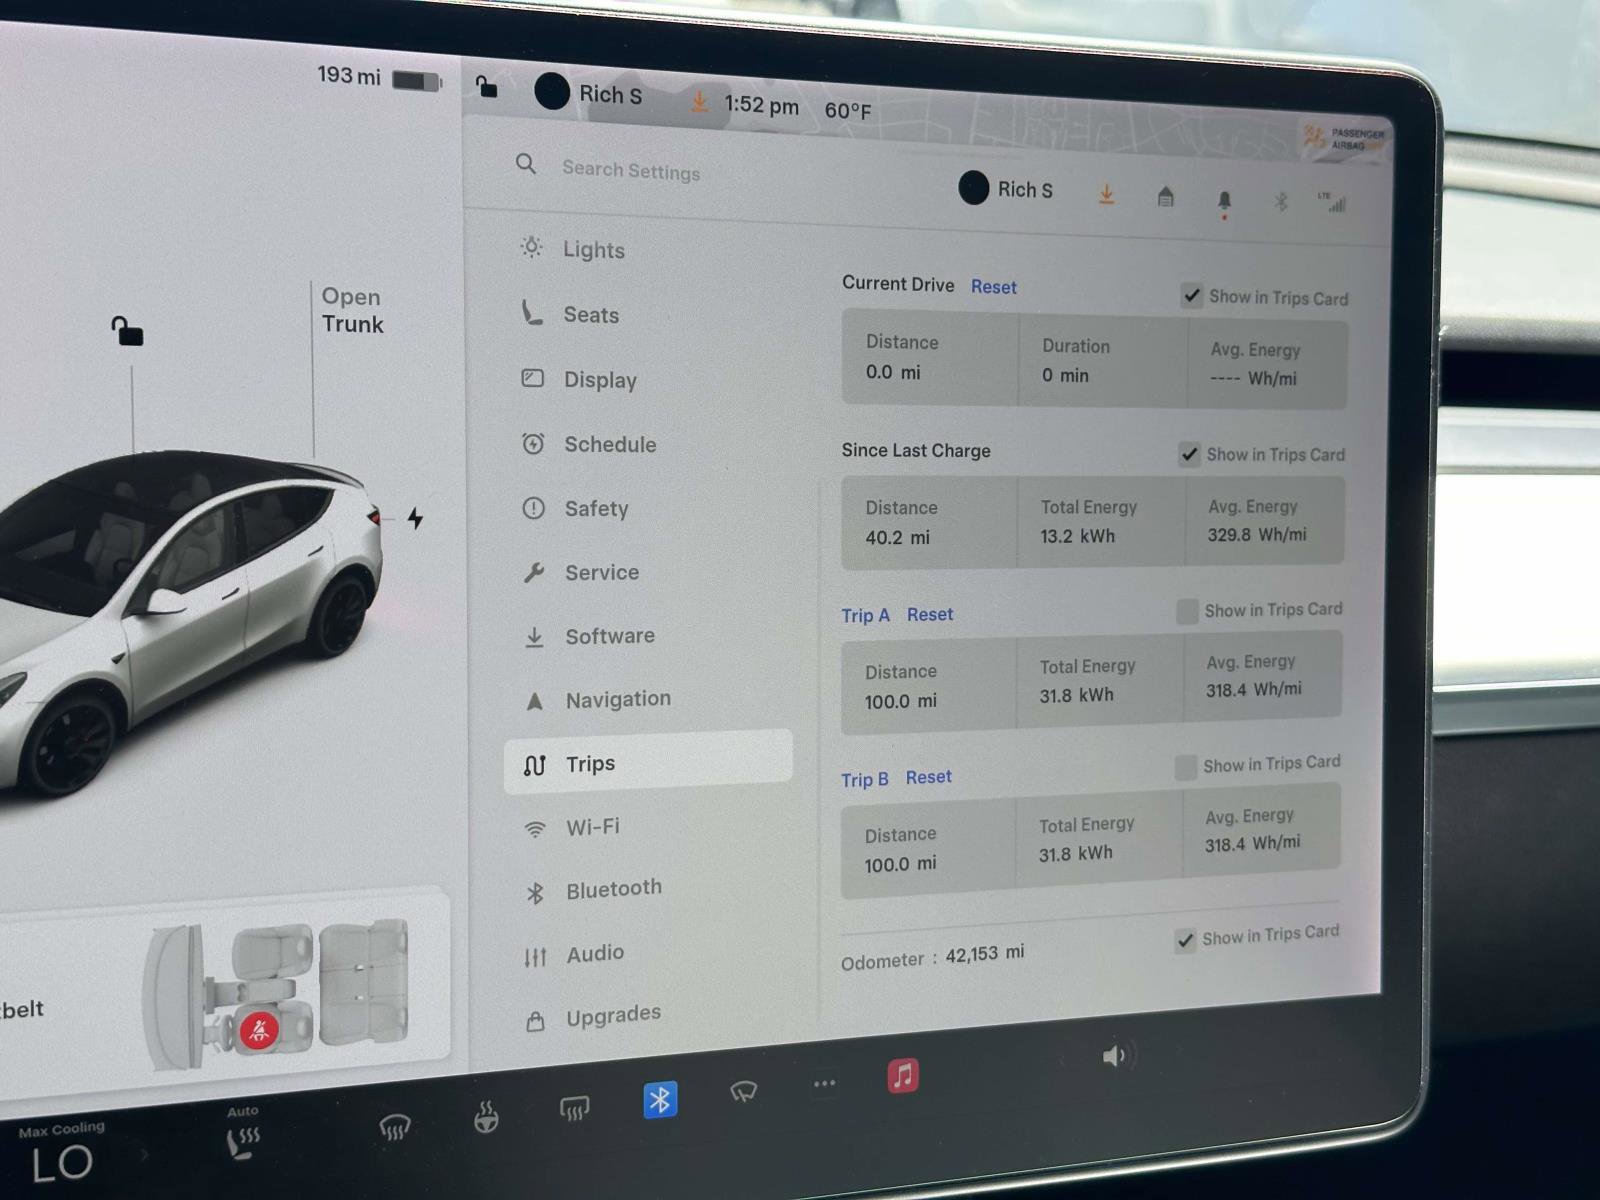This screenshot has height=1200, width=1600.
Task: Open the Wi-Fi settings menu
Action: tap(572, 828)
